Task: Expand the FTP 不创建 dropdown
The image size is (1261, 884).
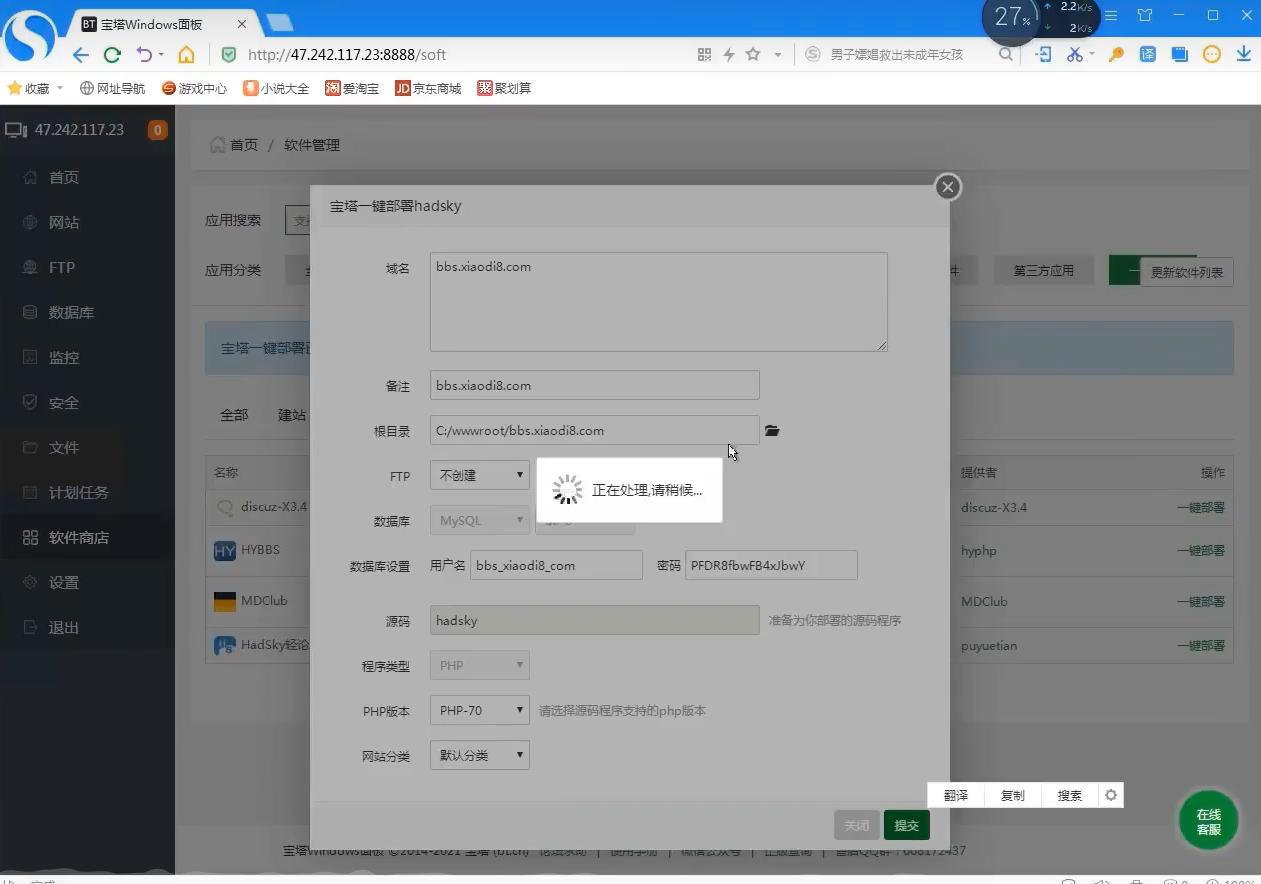Action: click(480, 476)
